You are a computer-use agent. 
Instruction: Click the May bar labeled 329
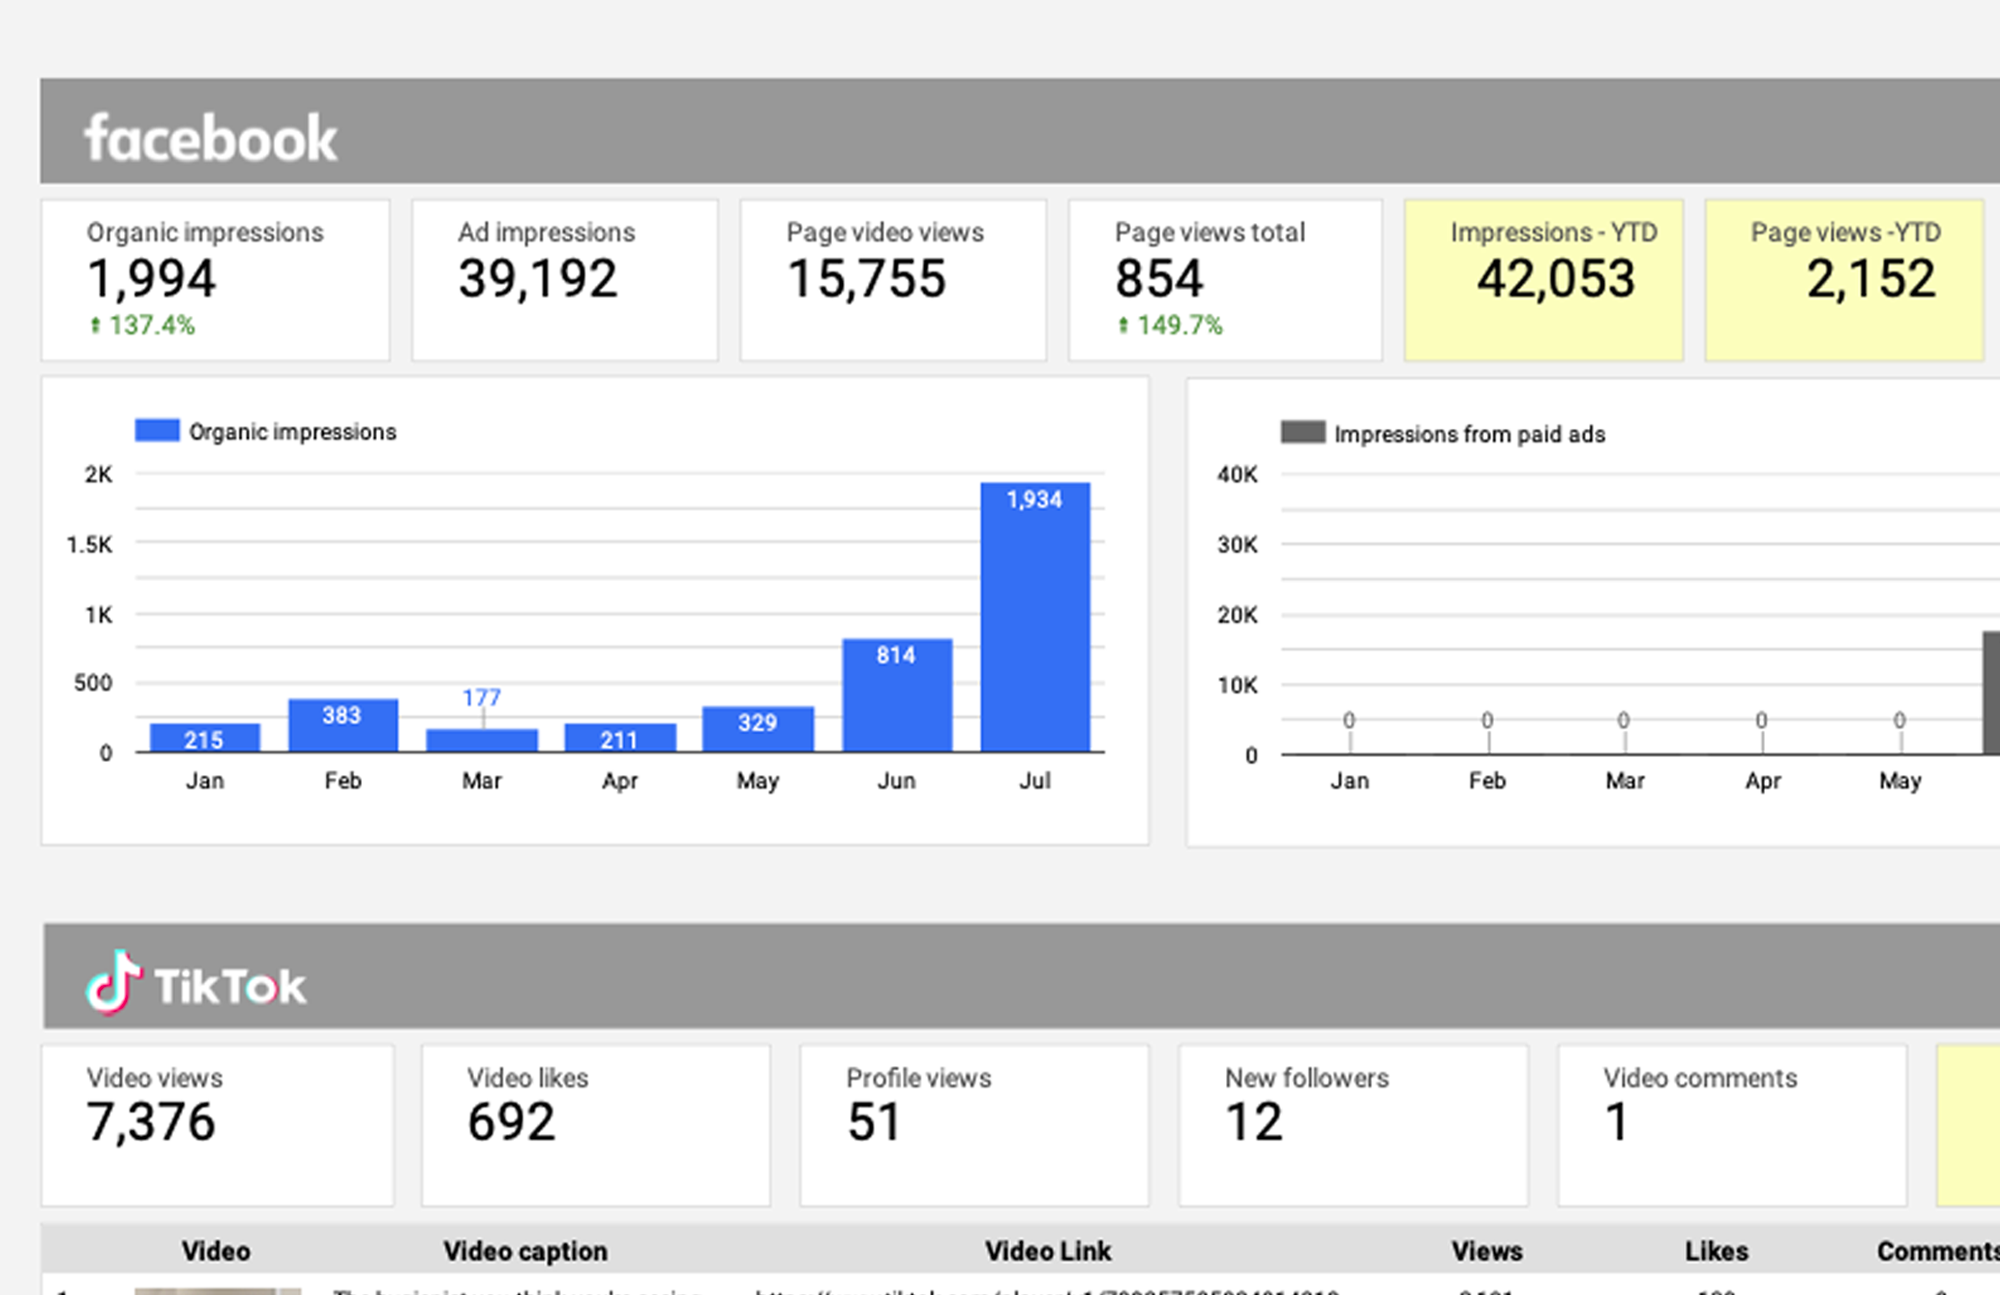coord(758,729)
